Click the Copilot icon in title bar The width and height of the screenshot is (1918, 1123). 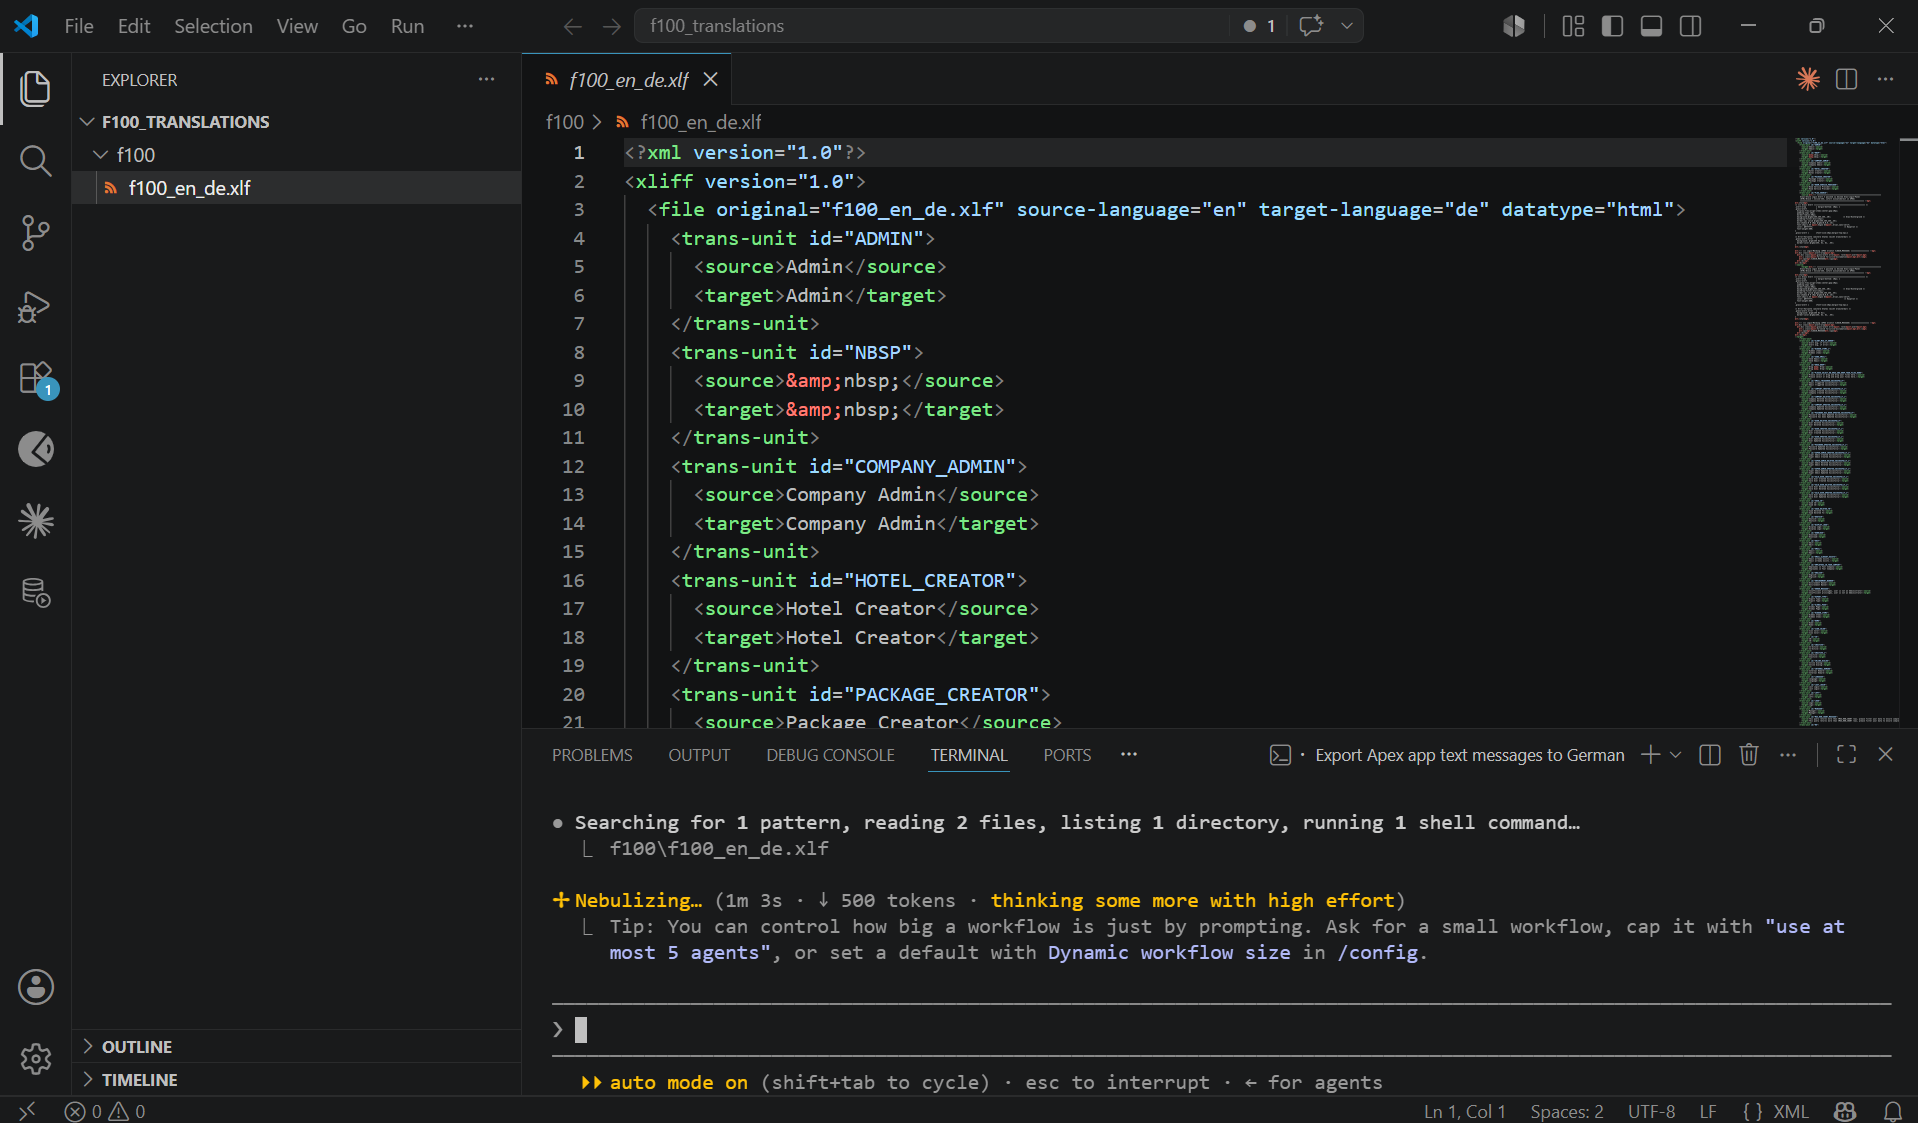(1514, 26)
